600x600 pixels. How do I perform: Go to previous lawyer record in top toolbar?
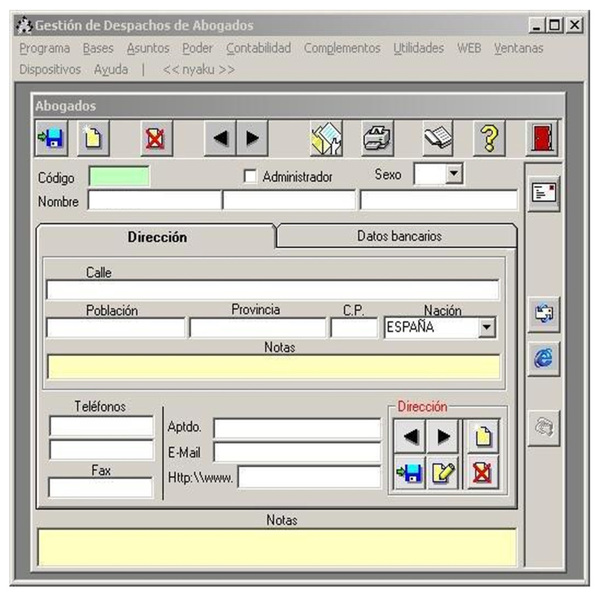[x=220, y=138]
